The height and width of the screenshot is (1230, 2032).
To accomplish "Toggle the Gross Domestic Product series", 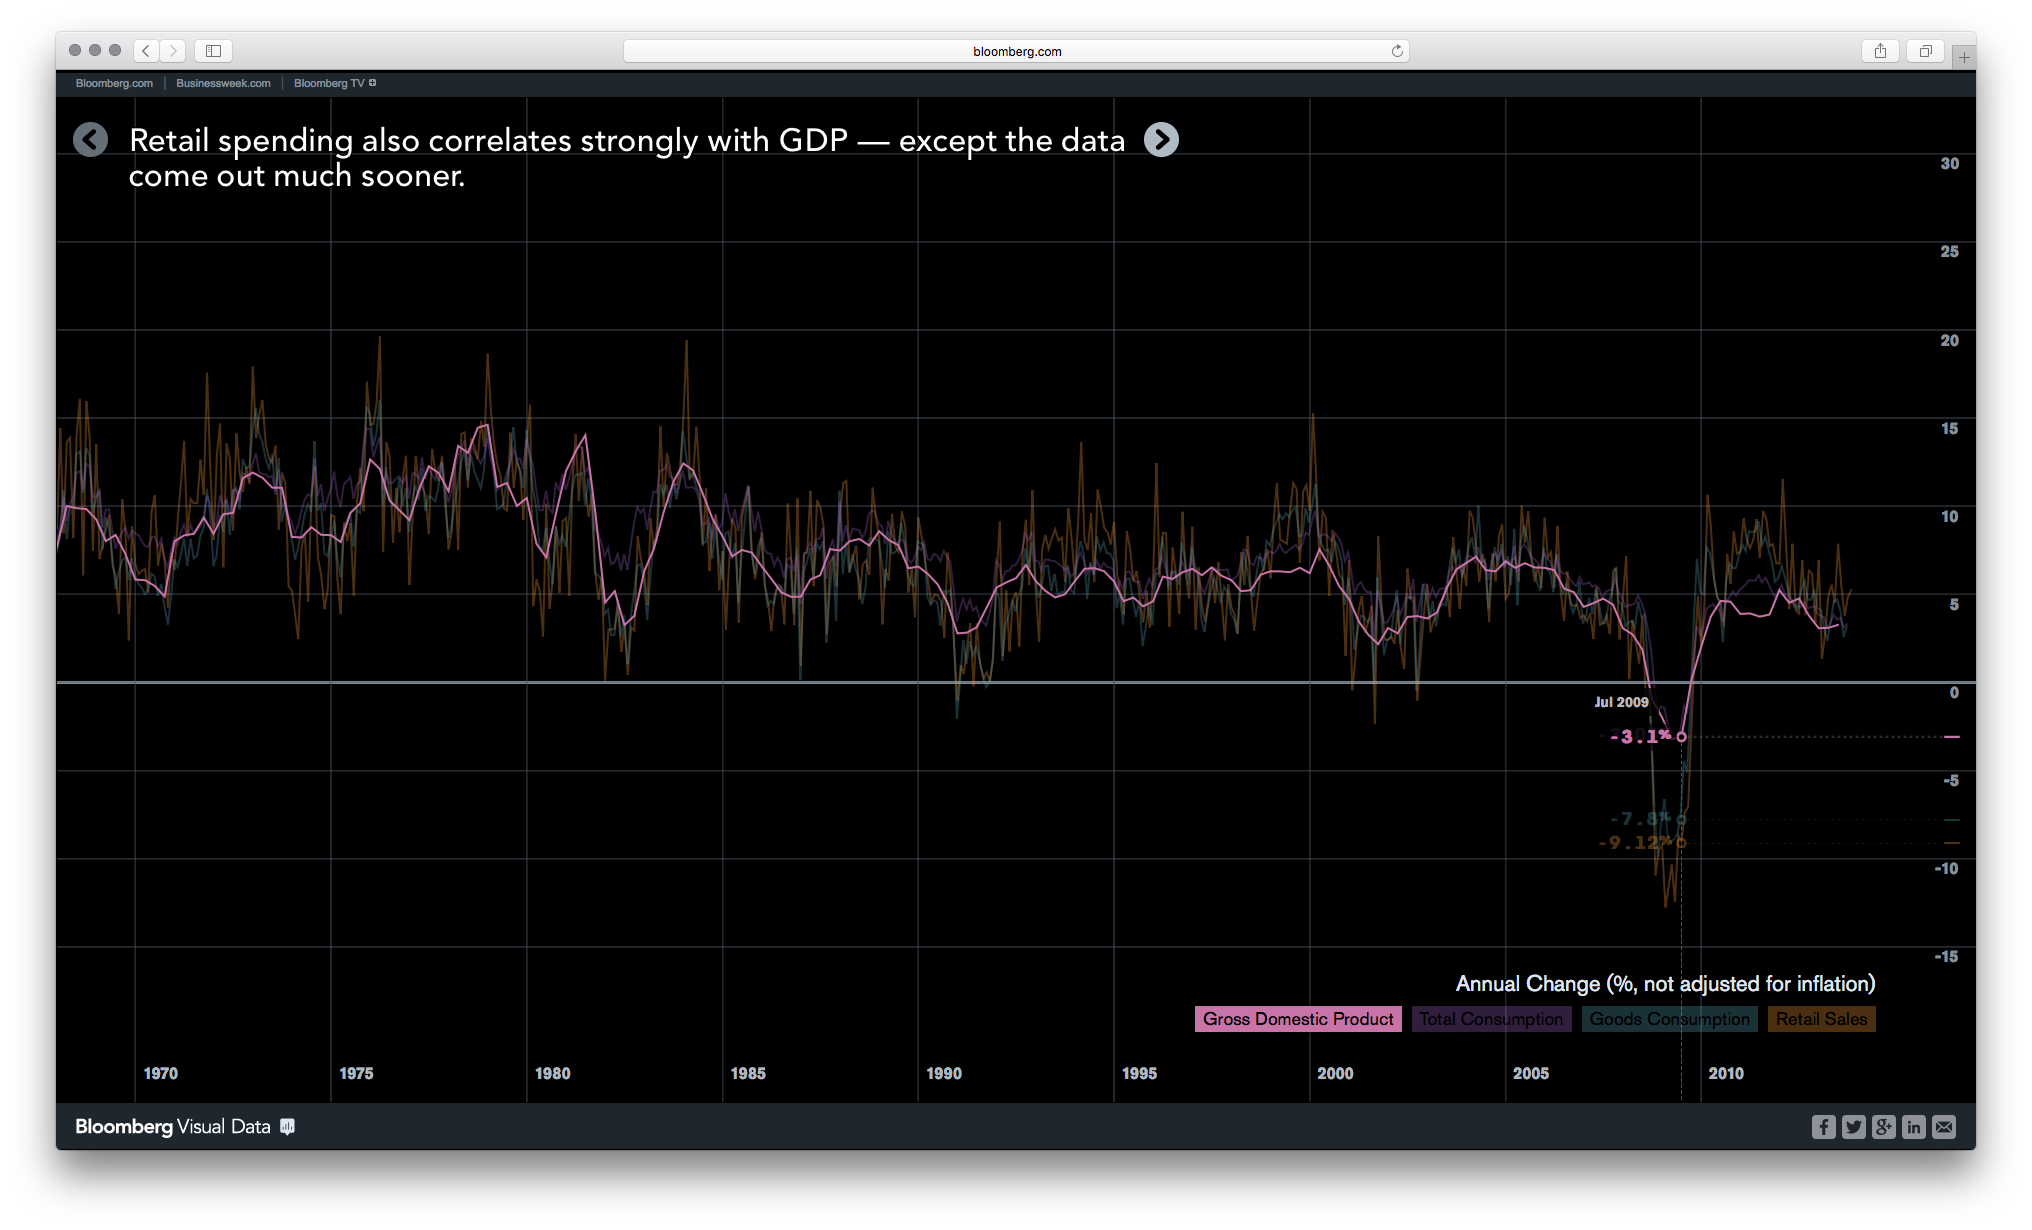I will click(1297, 1019).
